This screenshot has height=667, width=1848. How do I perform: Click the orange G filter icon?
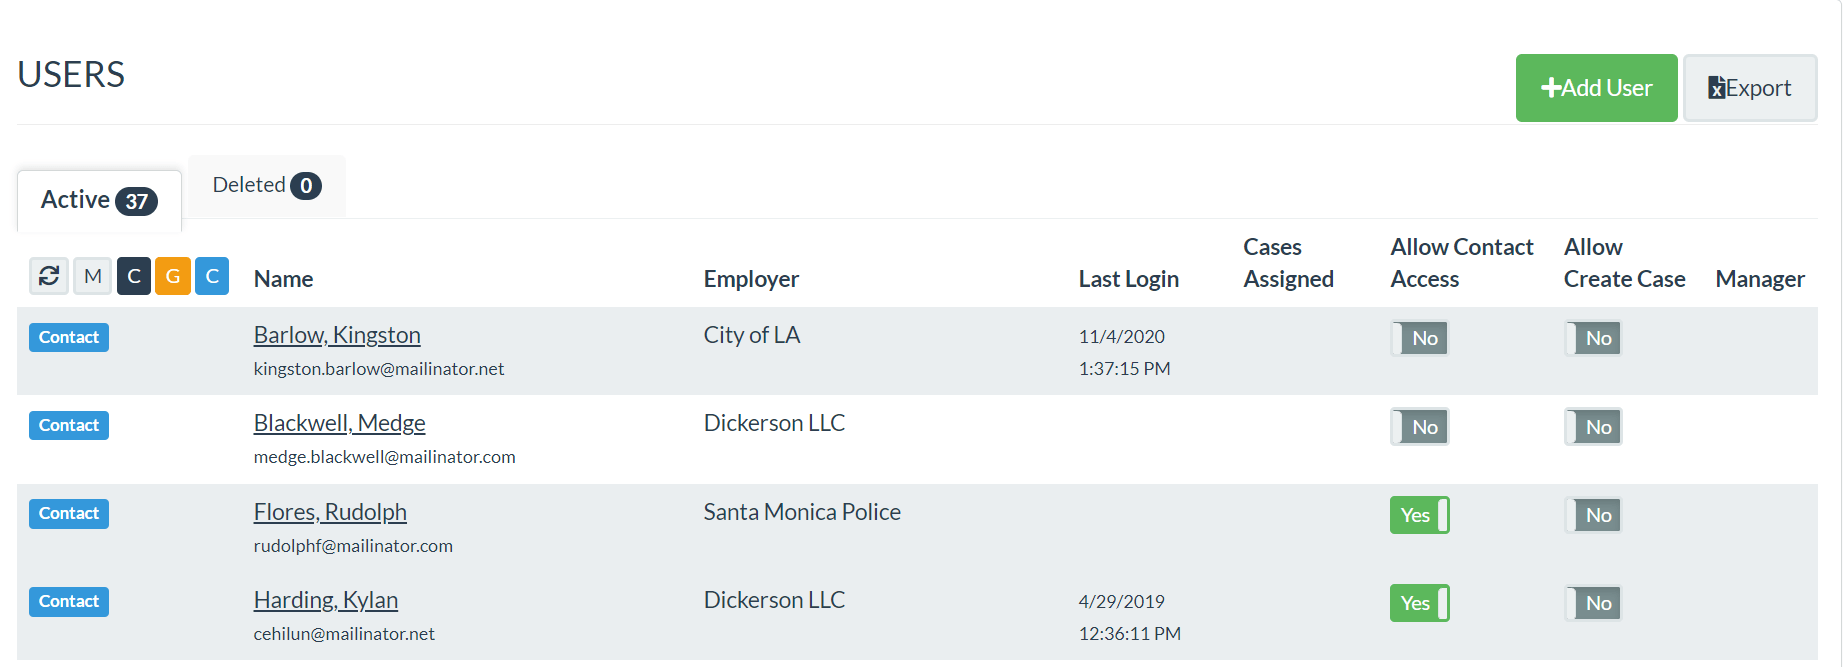point(172,276)
